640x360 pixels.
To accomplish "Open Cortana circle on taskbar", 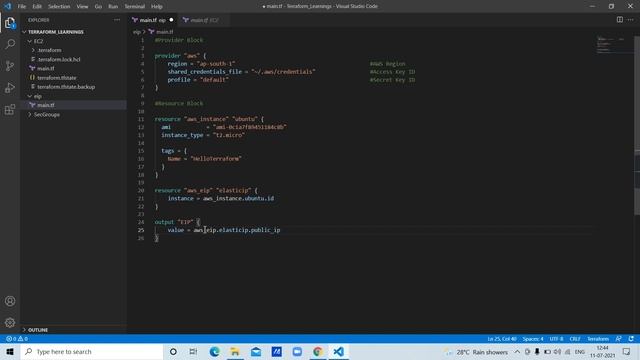I will (173, 351).
